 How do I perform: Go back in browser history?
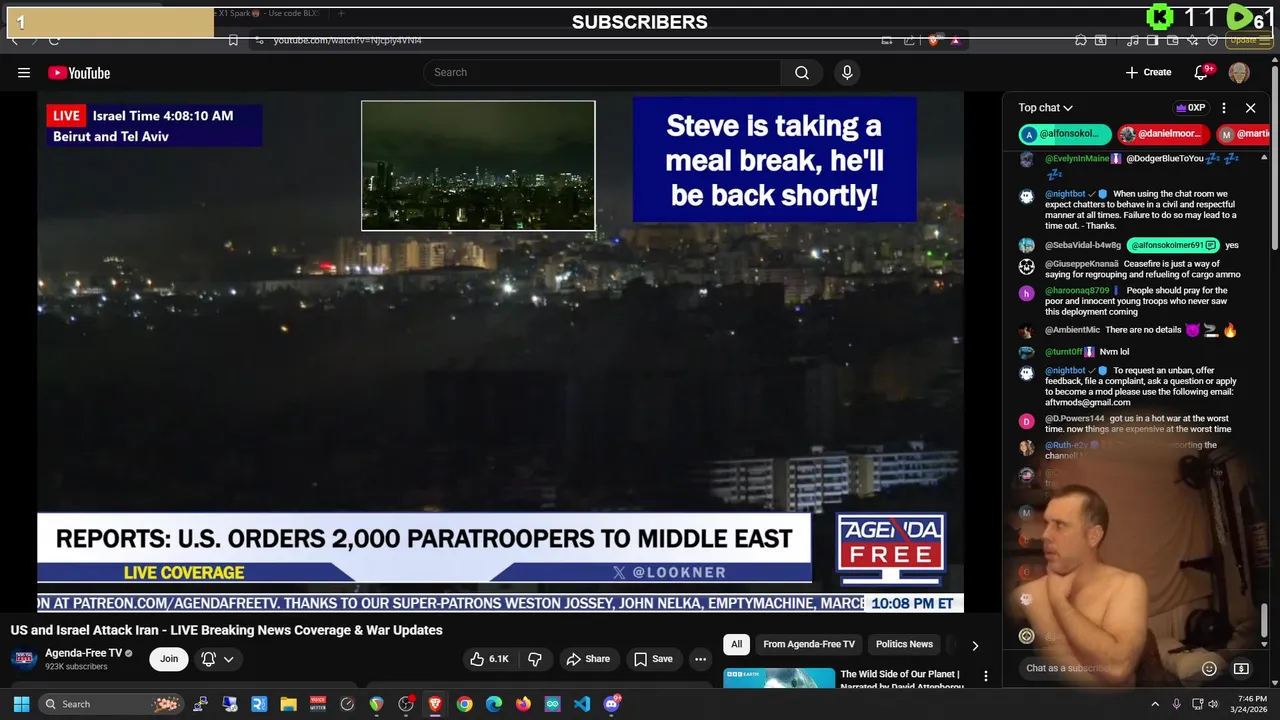[14, 40]
